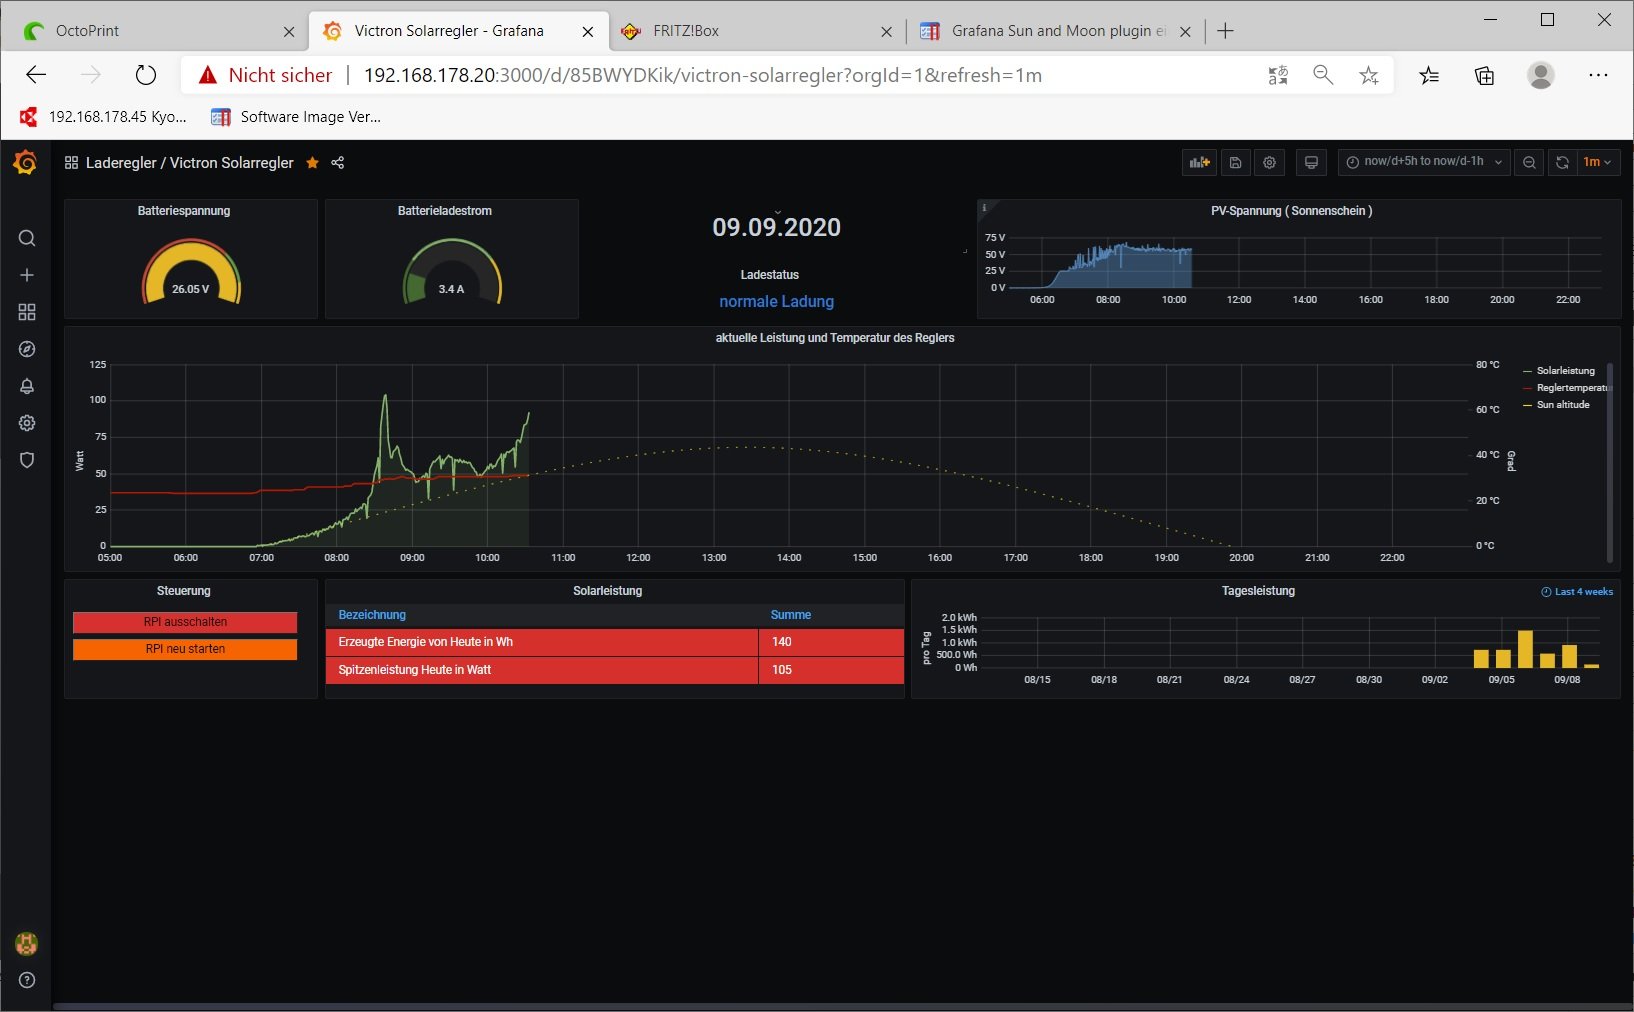
Task: Save the dashboard with the floppy icon
Action: (1236, 162)
